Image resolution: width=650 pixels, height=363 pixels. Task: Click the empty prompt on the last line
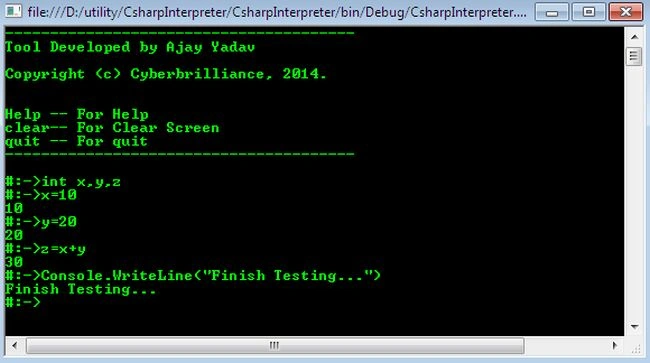click(23, 302)
